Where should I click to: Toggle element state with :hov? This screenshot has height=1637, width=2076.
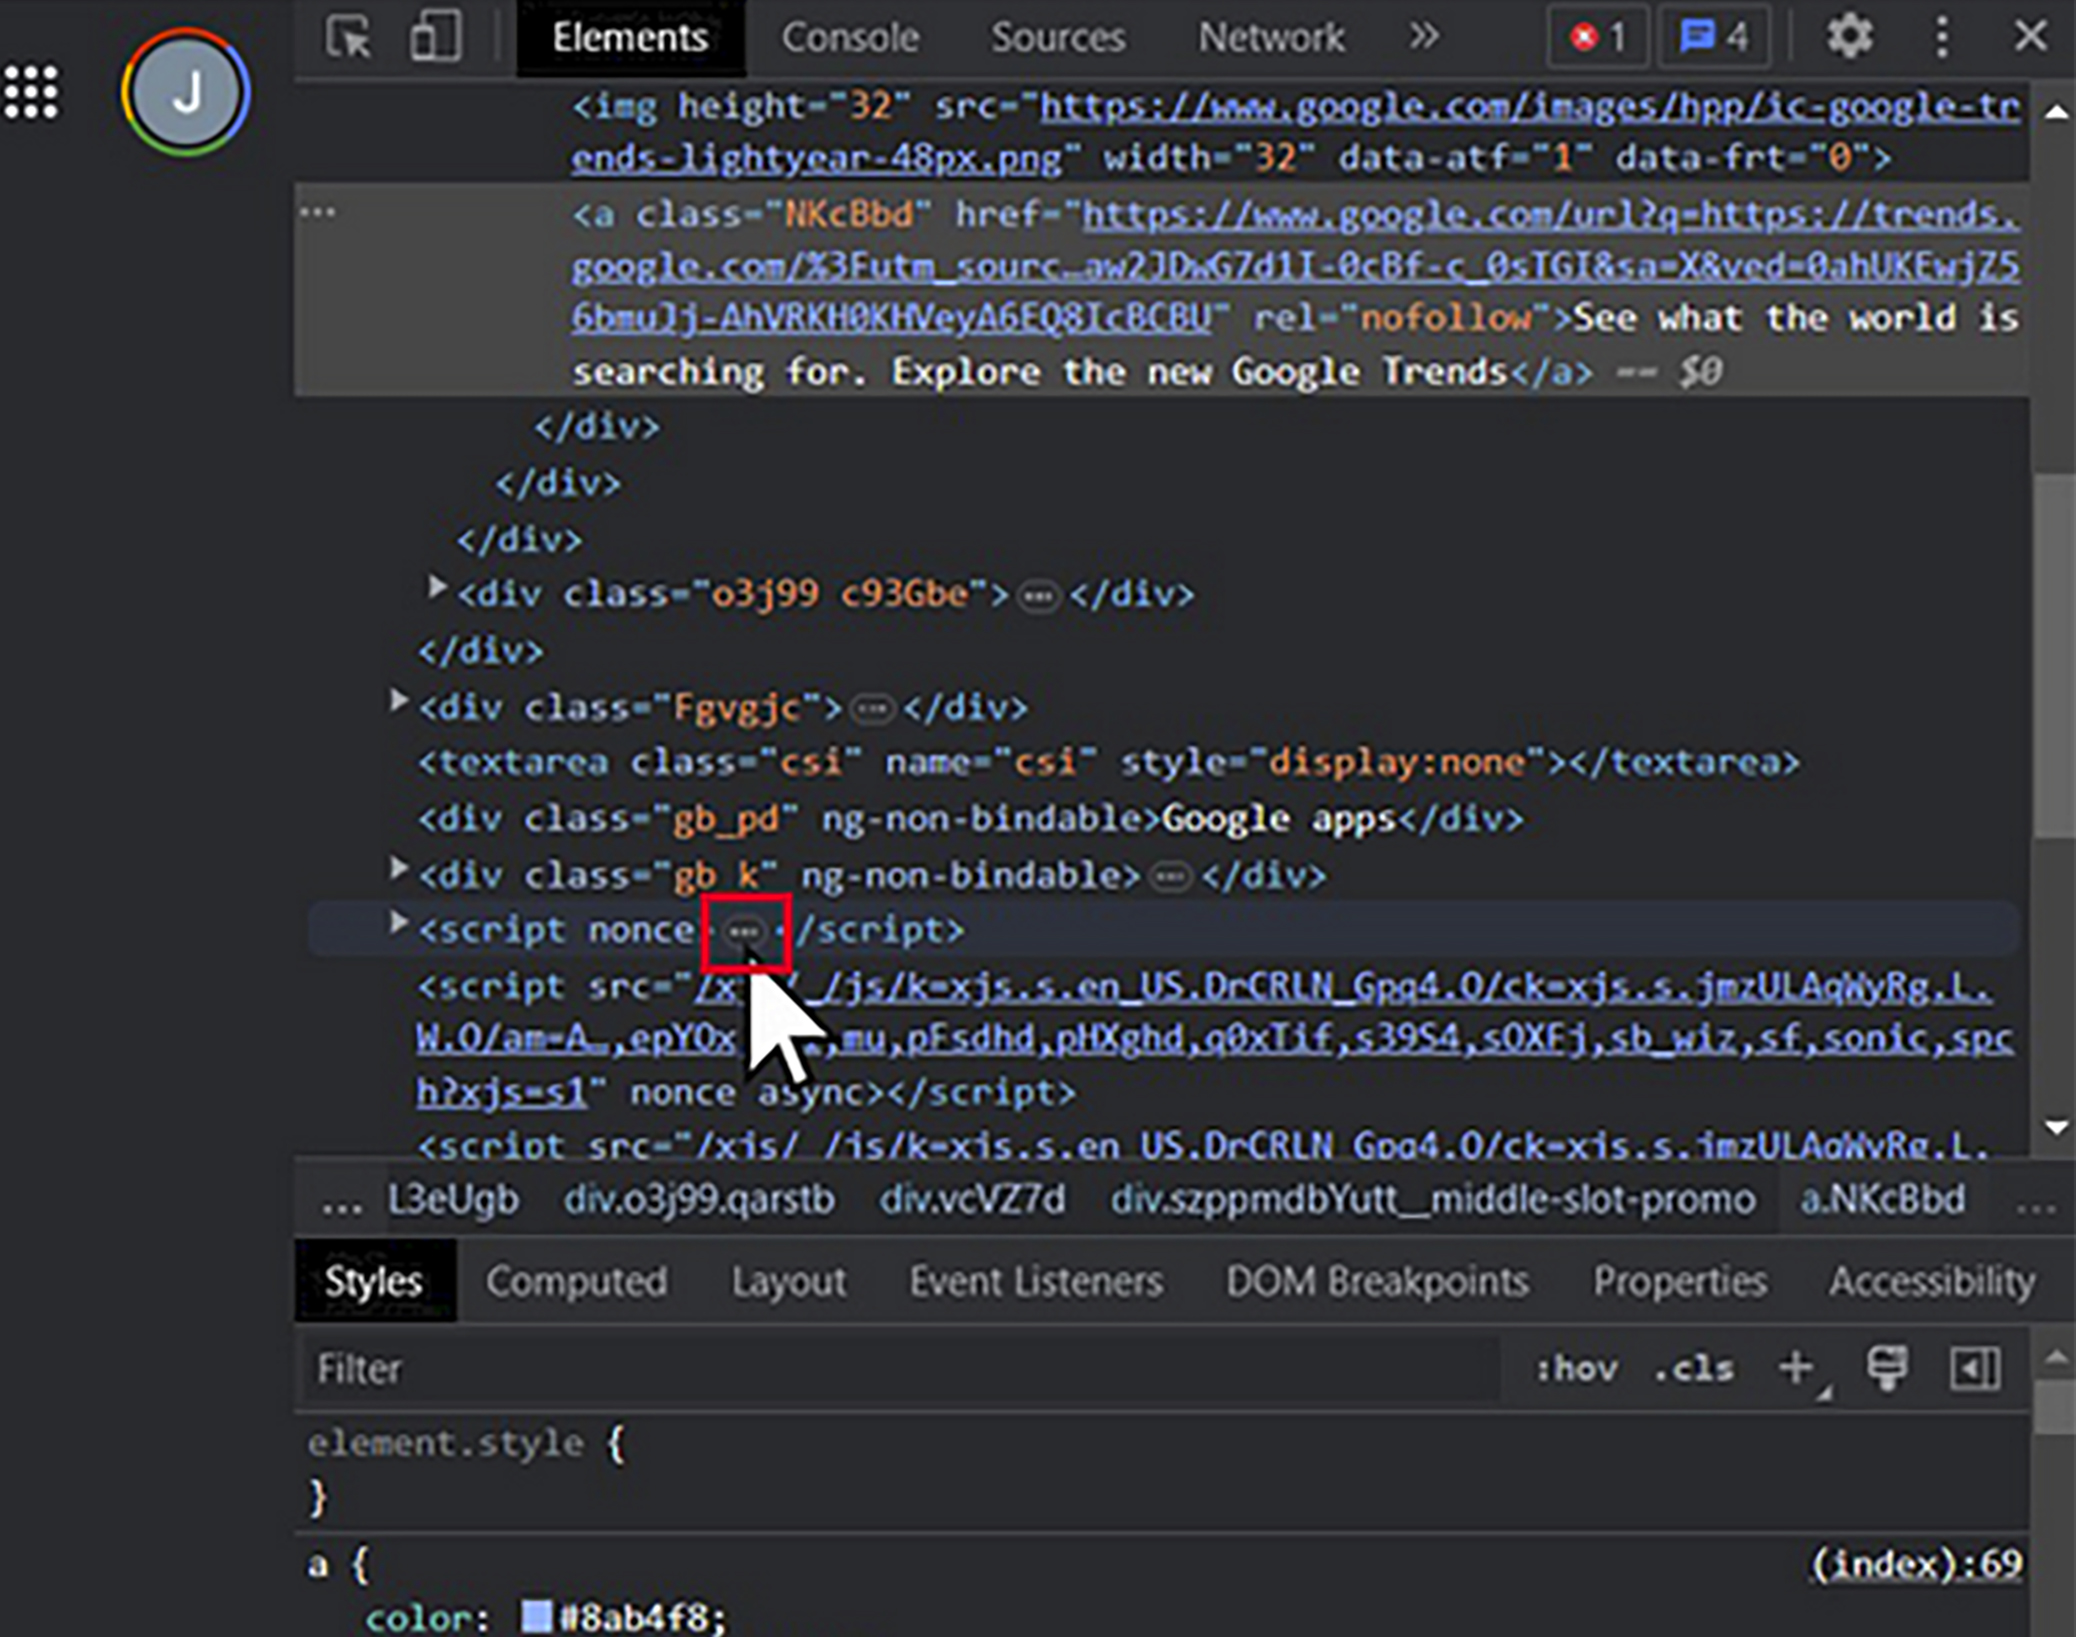[x=1578, y=1368]
